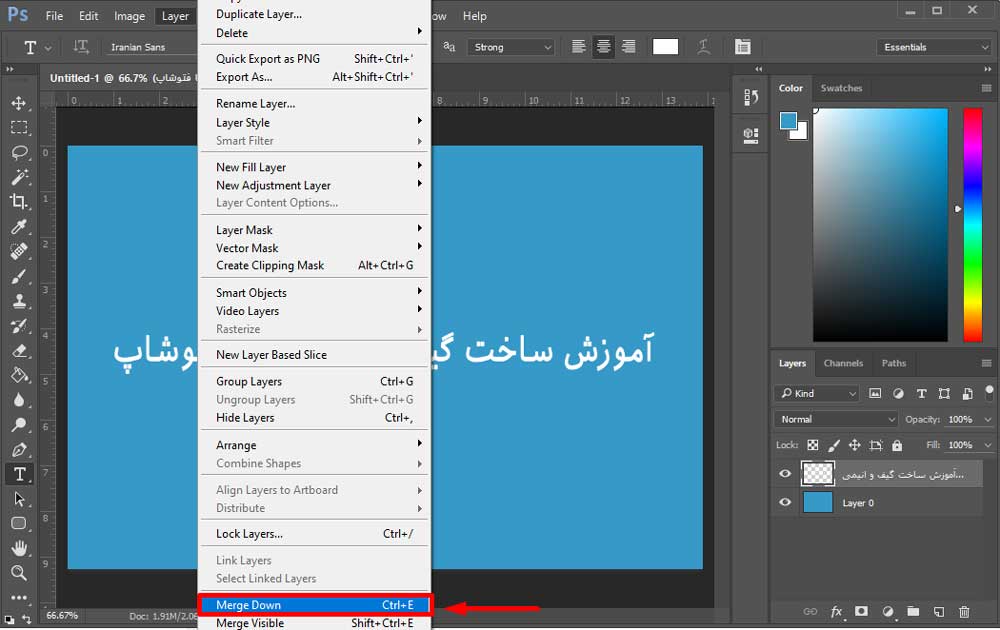Viewport: 1000px width, 630px height.
Task: Select the Pen tool
Action: pos(19,450)
